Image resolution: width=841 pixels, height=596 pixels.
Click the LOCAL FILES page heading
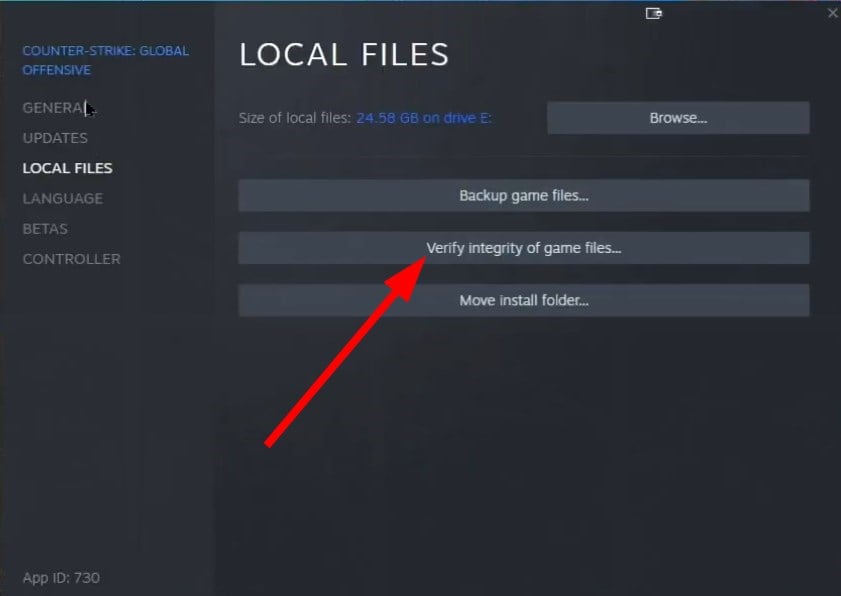tap(344, 55)
